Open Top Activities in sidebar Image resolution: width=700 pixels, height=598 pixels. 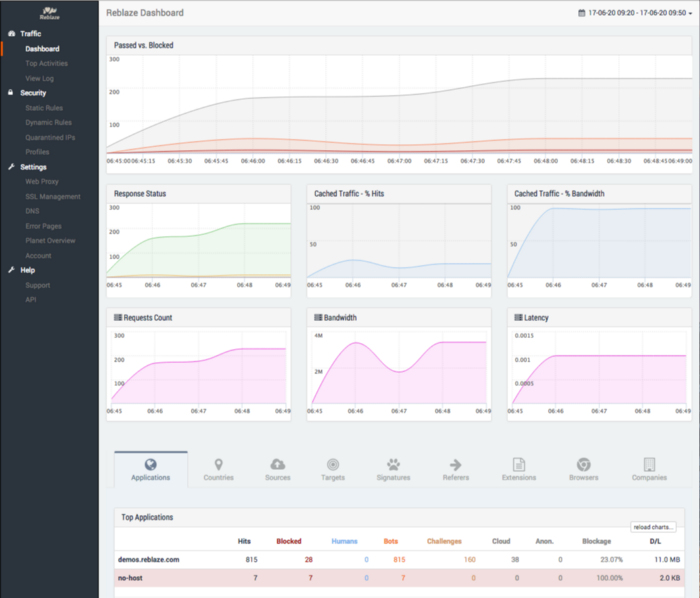coord(46,63)
